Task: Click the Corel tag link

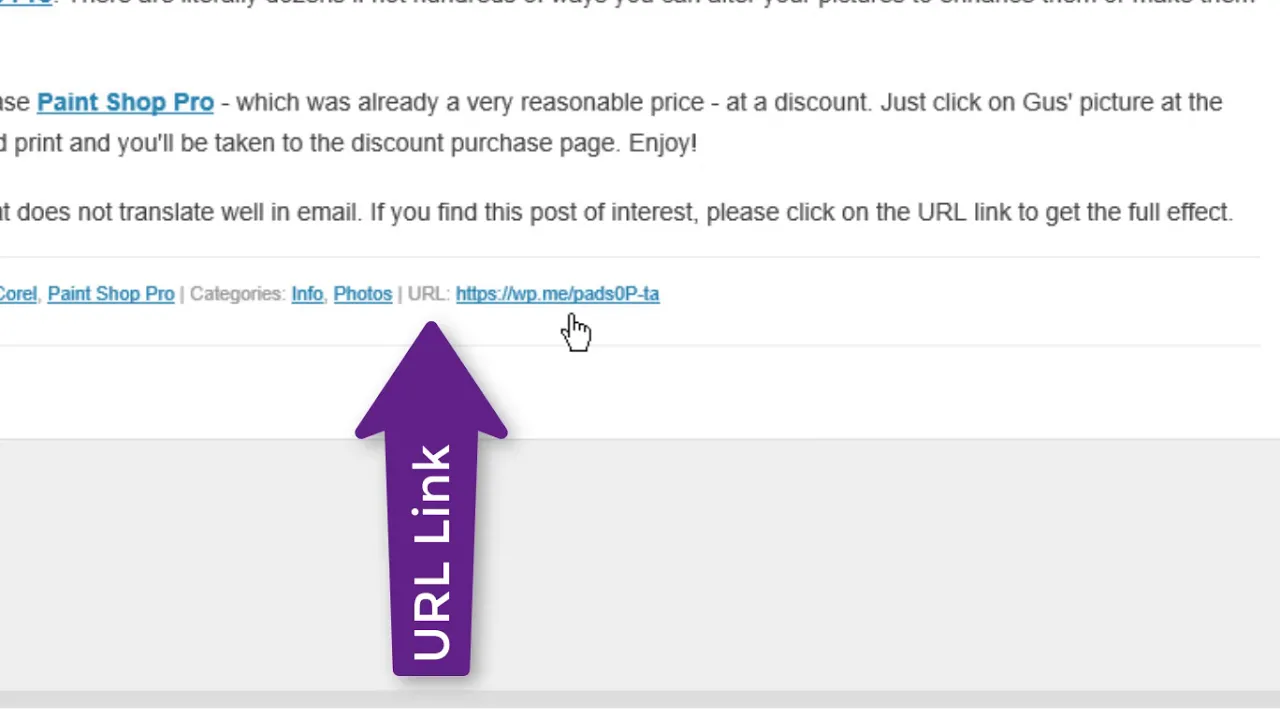Action: [18, 294]
